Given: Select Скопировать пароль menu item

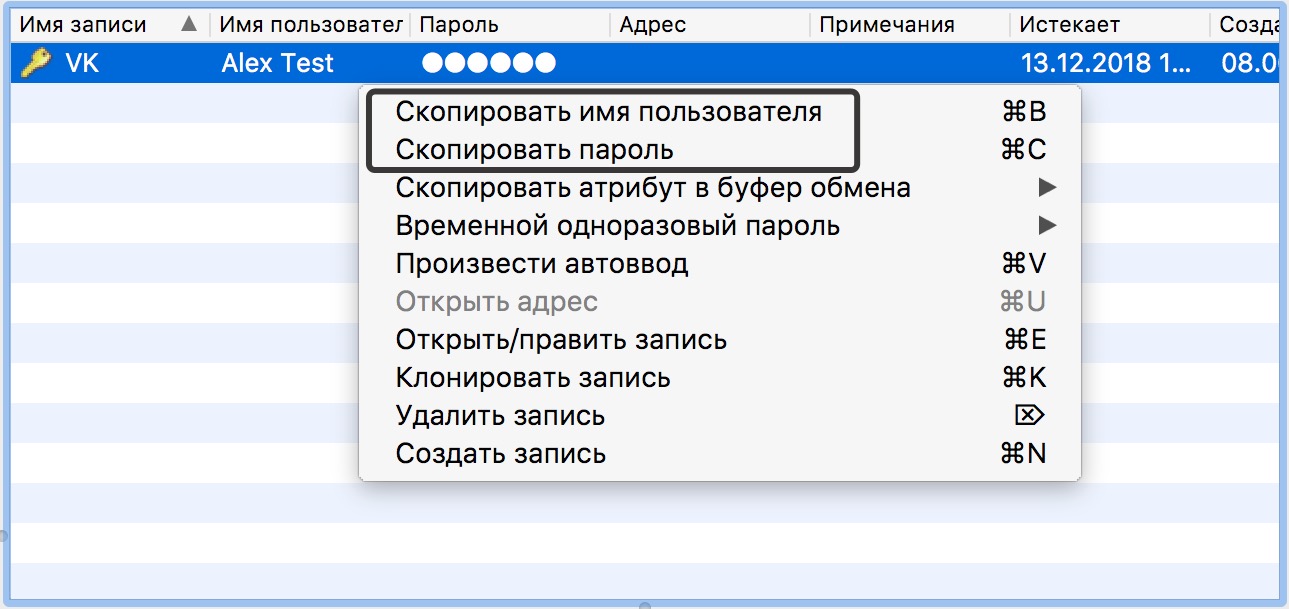Looking at the screenshot, I should 535,150.
